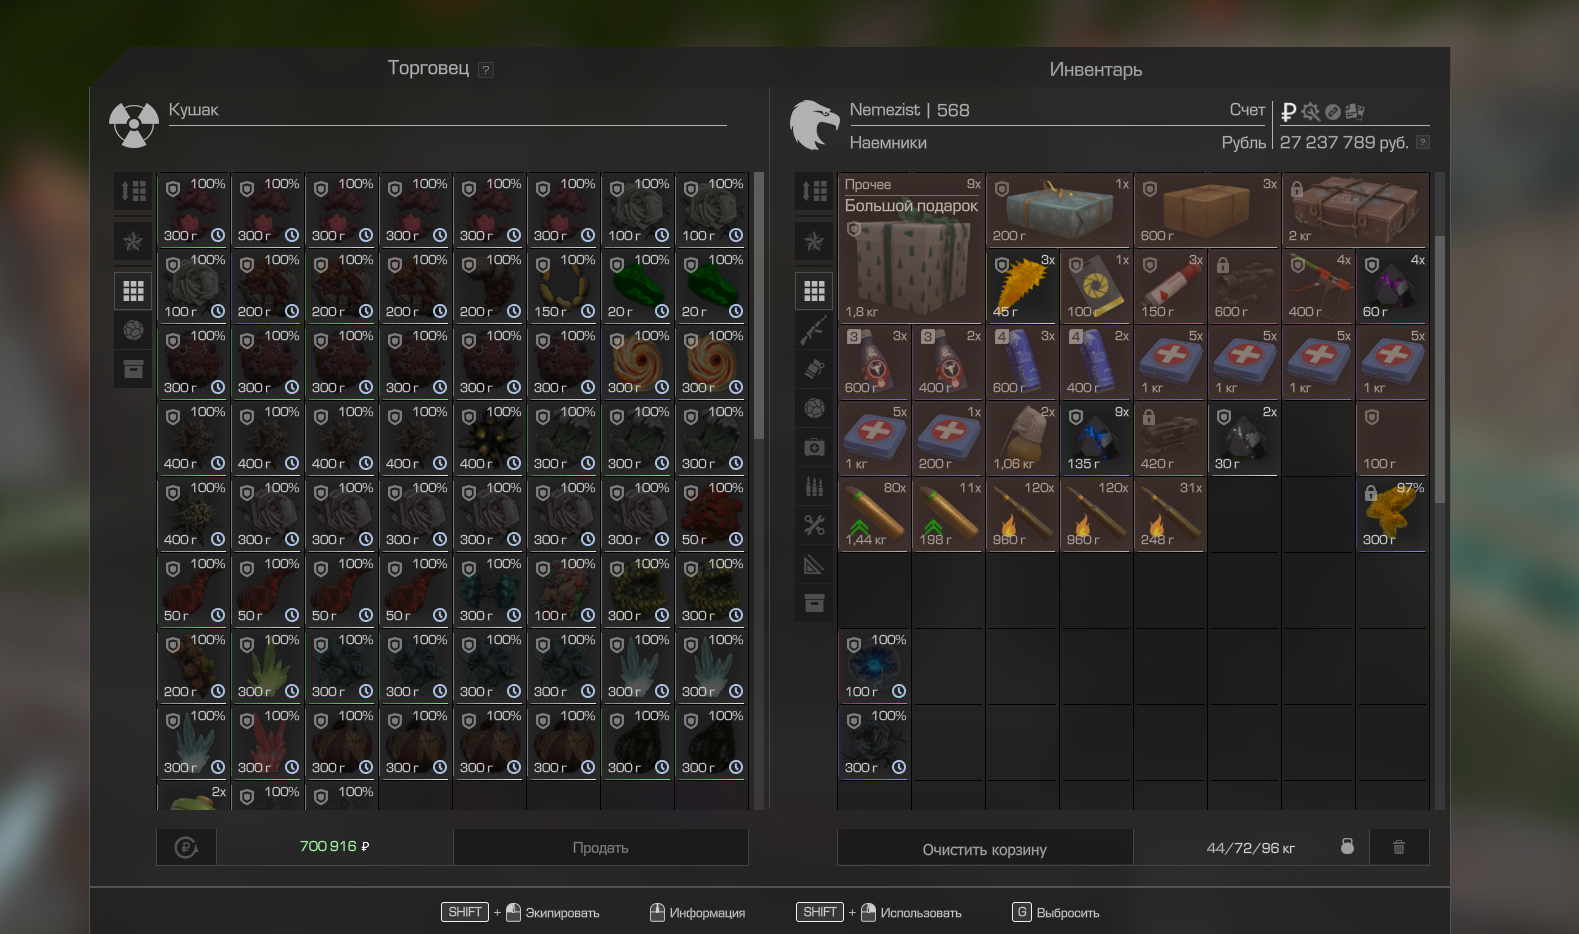Viewport: 1579px width, 934px height.
Task: Click the trader panel sort icon
Action: coord(133,190)
